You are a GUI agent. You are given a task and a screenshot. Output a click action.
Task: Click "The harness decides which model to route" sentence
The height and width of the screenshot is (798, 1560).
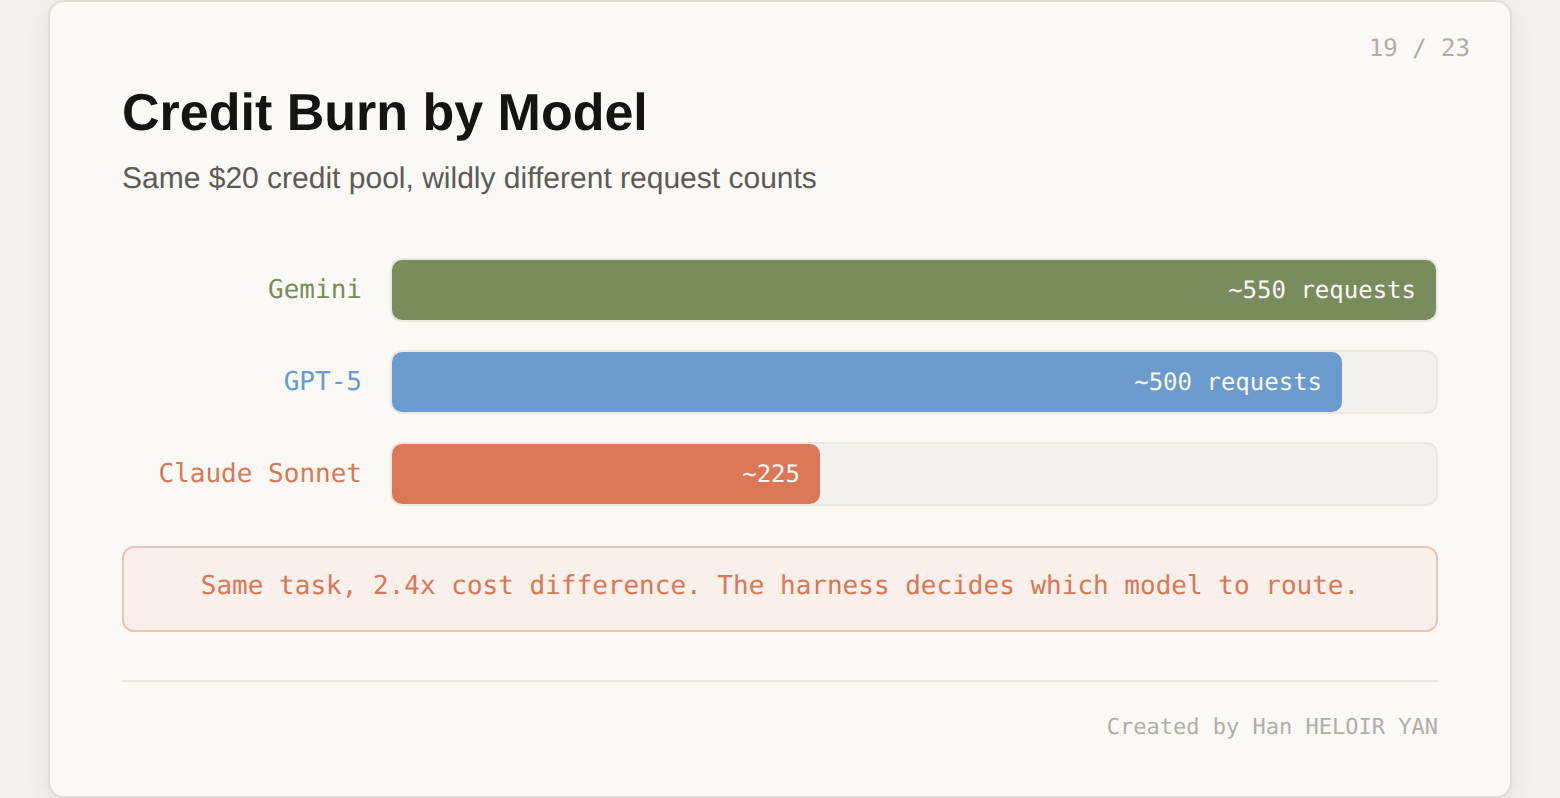(x=1036, y=586)
